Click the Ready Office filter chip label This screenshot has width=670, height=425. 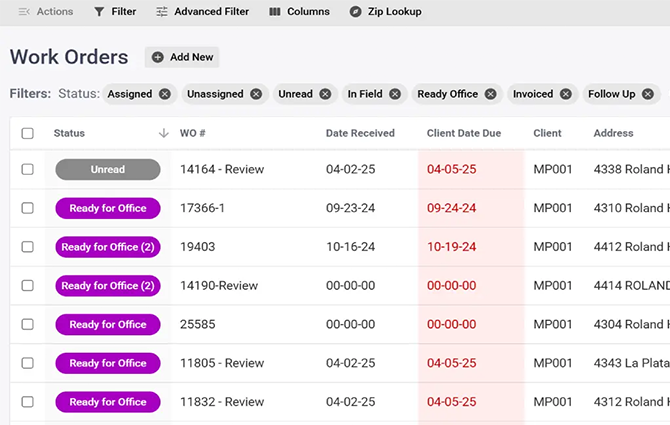click(447, 94)
